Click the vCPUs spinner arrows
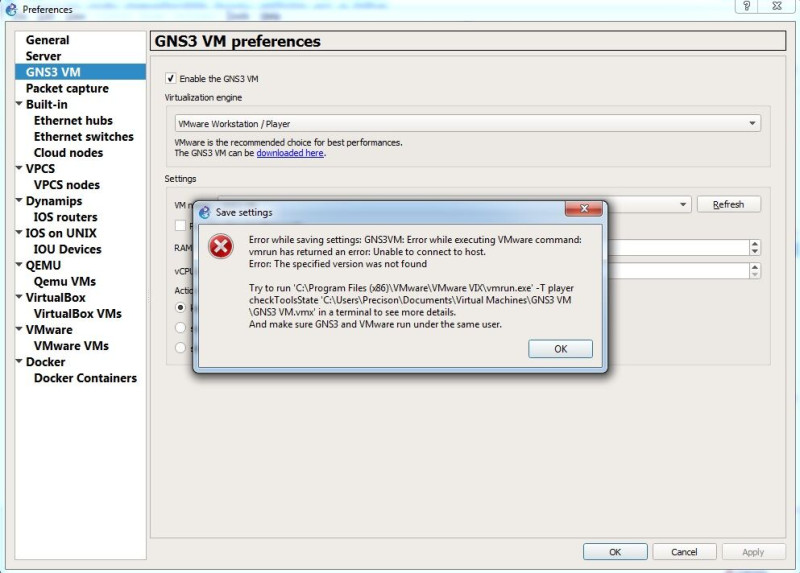Image resolution: width=800 pixels, height=573 pixels. click(x=755, y=270)
